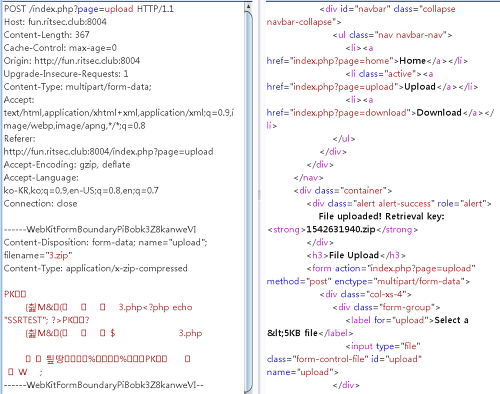Image resolution: width=500 pixels, height=394 pixels.
Task: Select 'Upgrade-Insecure-Requests: 1' header
Action: coord(66,74)
